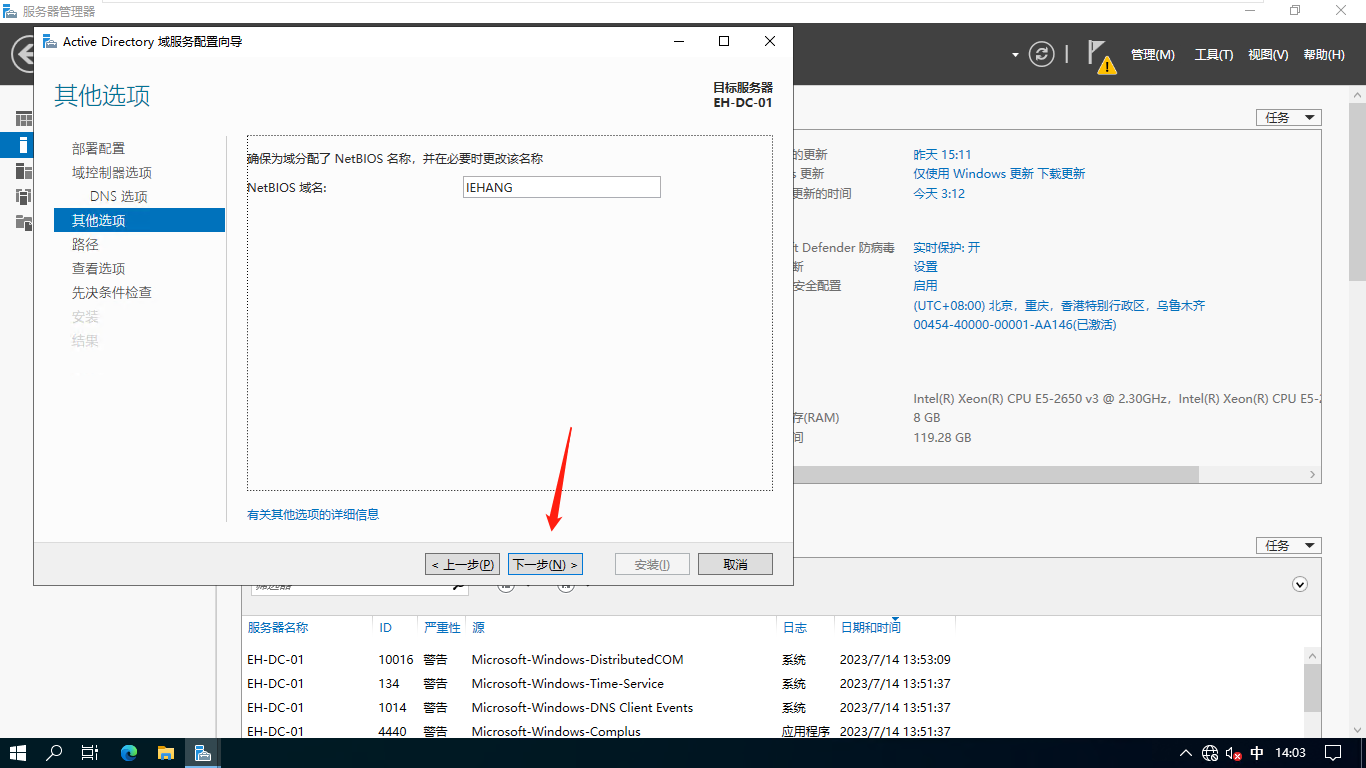Click the Task View taskbar icon
The width and height of the screenshot is (1366, 768).
pos(90,753)
